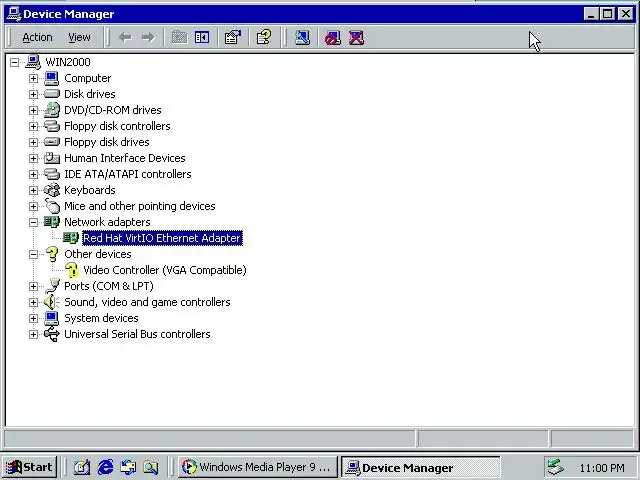This screenshot has width=640, height=480.
Task: Open Properties via the toolbar icon
Action: pyautogui.click(x=233, y=38)
